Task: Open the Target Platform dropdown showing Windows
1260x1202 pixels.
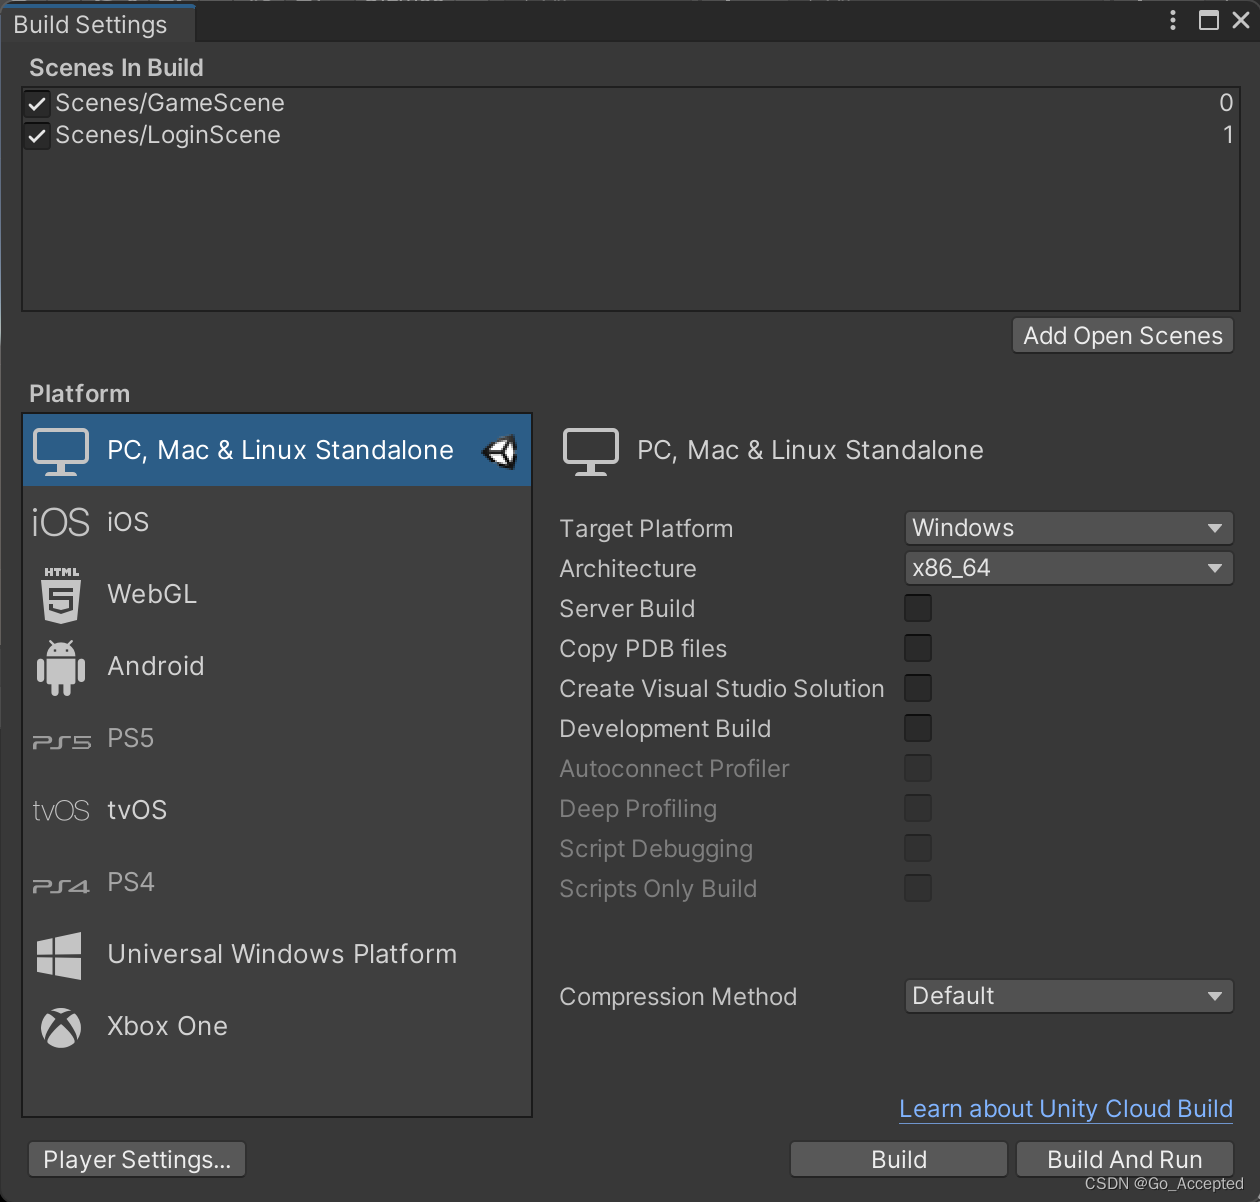Action: 1068,528
